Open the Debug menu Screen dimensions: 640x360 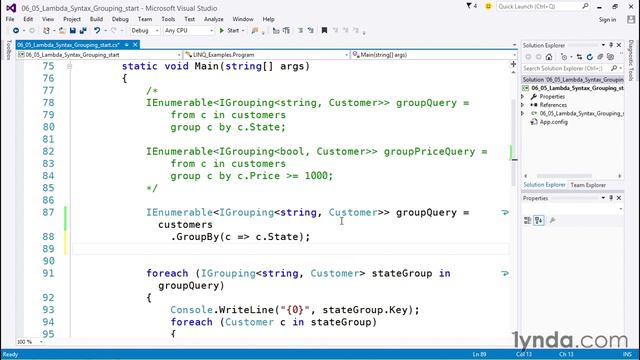coord(120,19)
